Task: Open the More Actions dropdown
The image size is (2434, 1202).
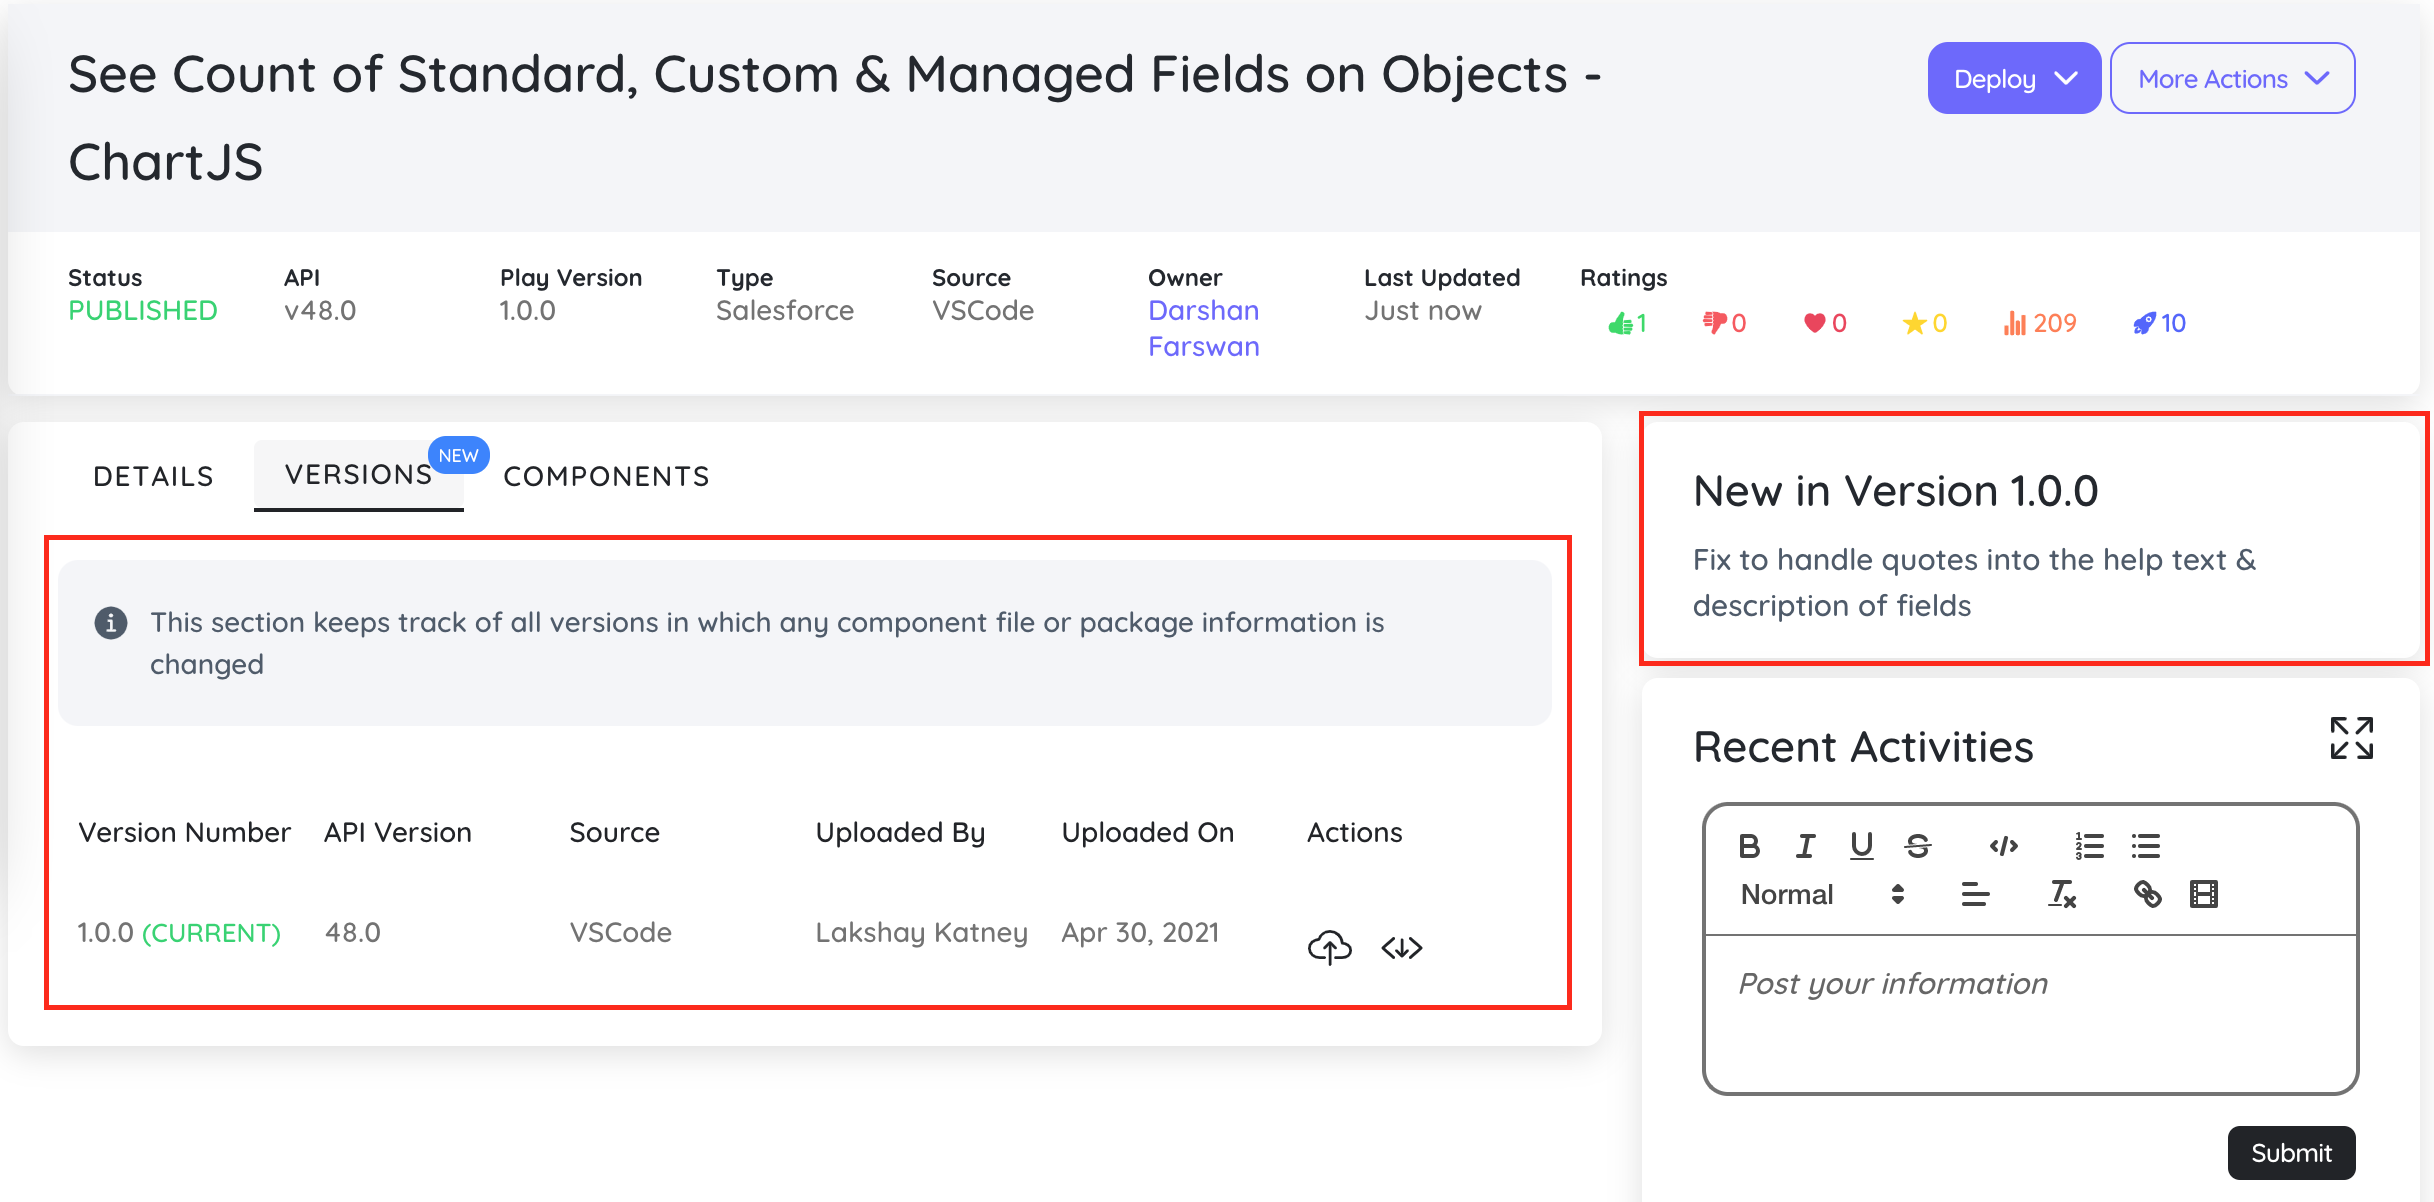Action: (2232, 78)
